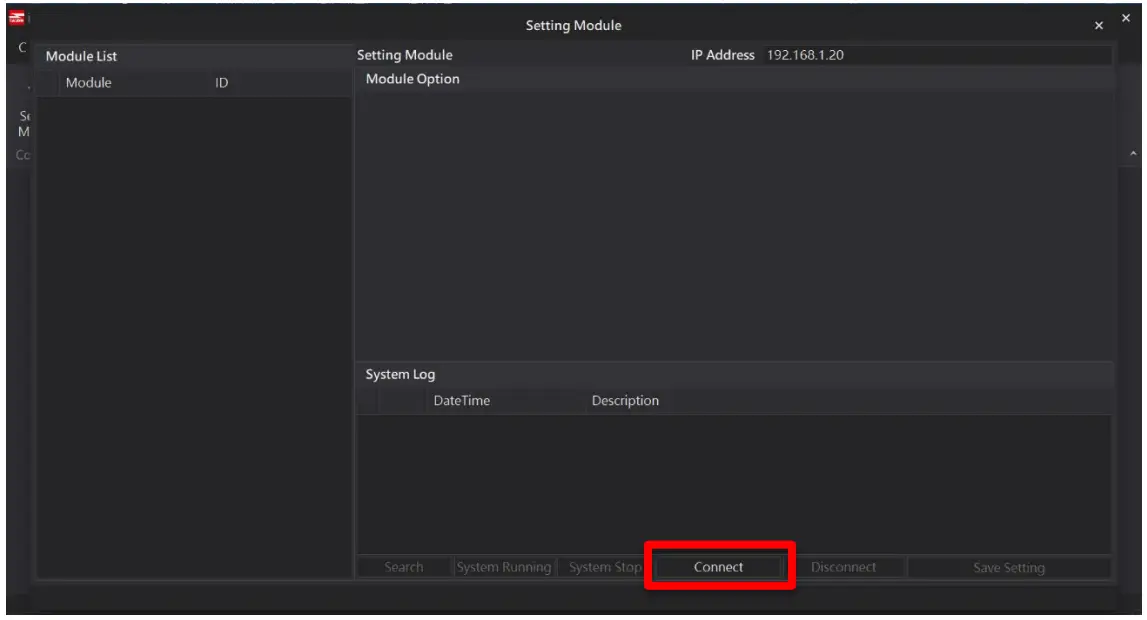
Task: Click the Disconnect button
Action: 843,567
